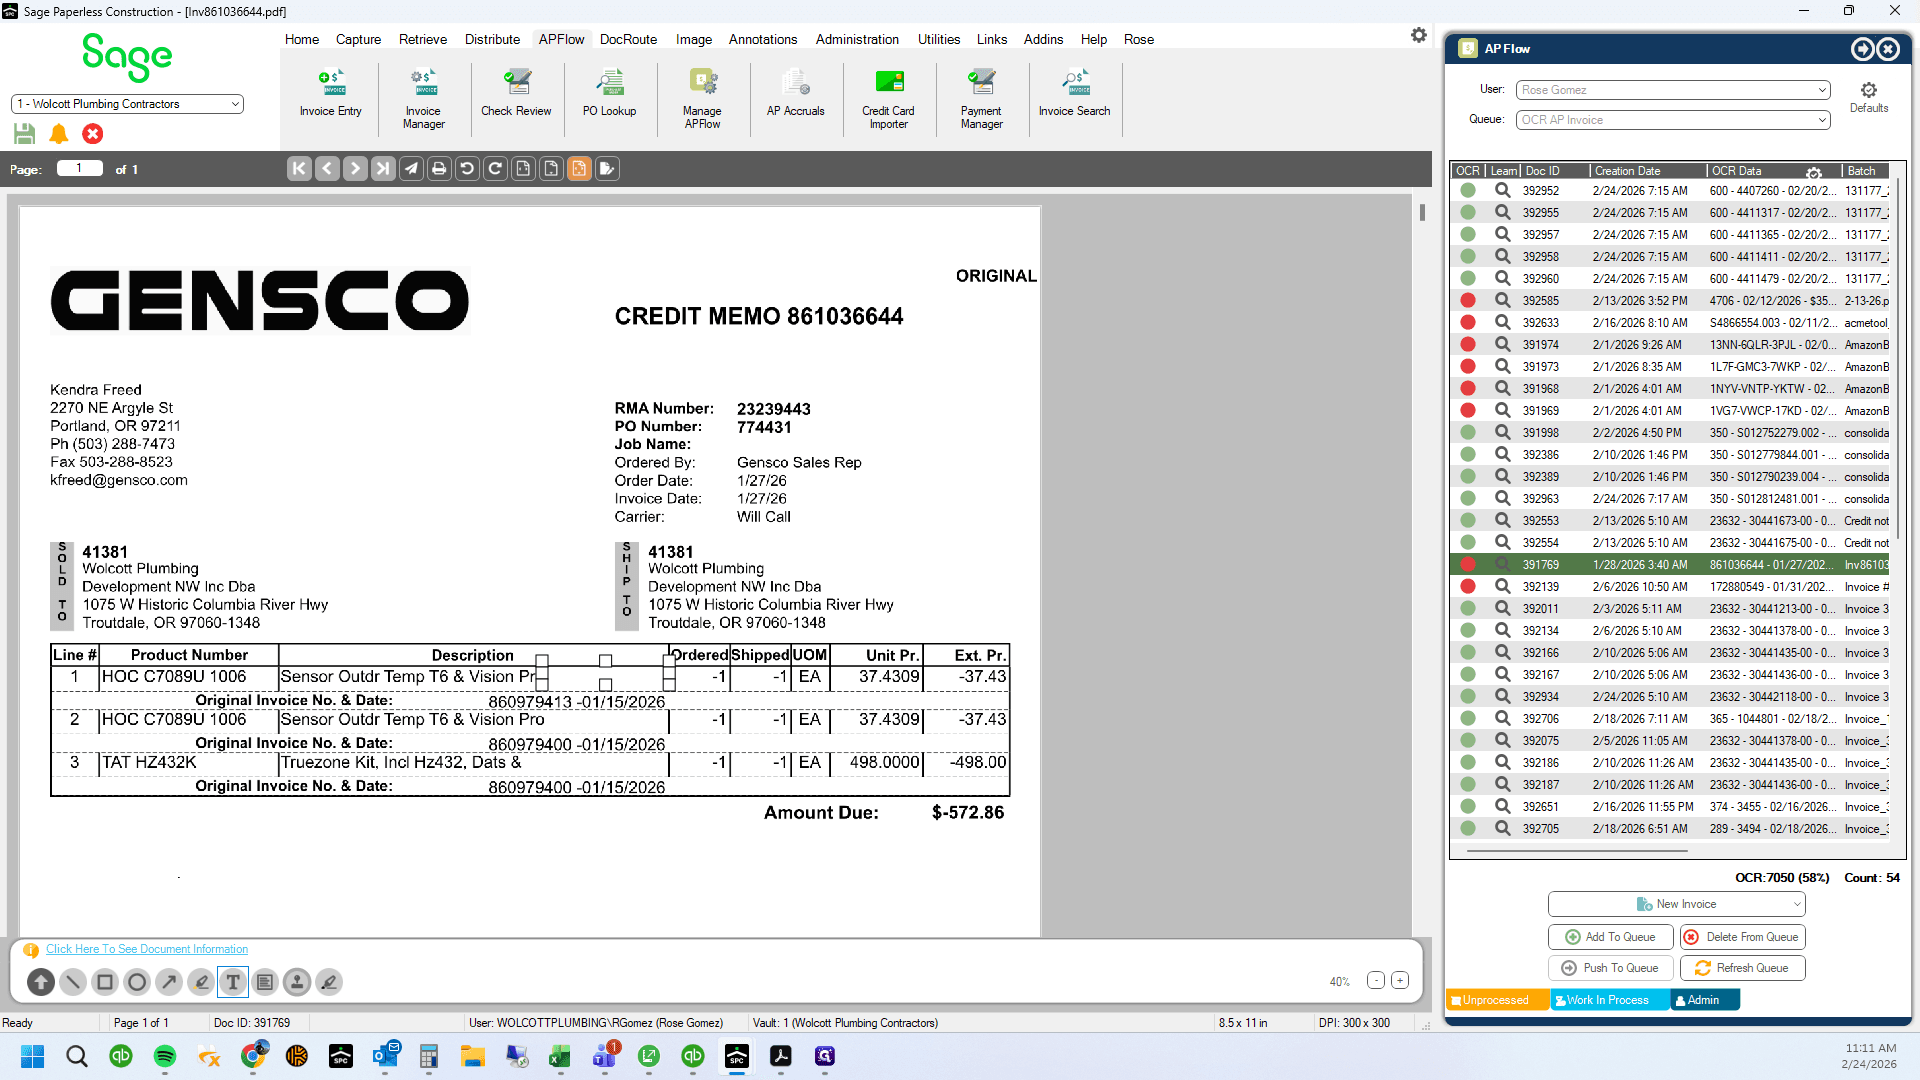Image resolution: width=1920 pixels, height=1080 pixels.
Task: Click Delete From Queue button
Action: [x=1742, y=937]
